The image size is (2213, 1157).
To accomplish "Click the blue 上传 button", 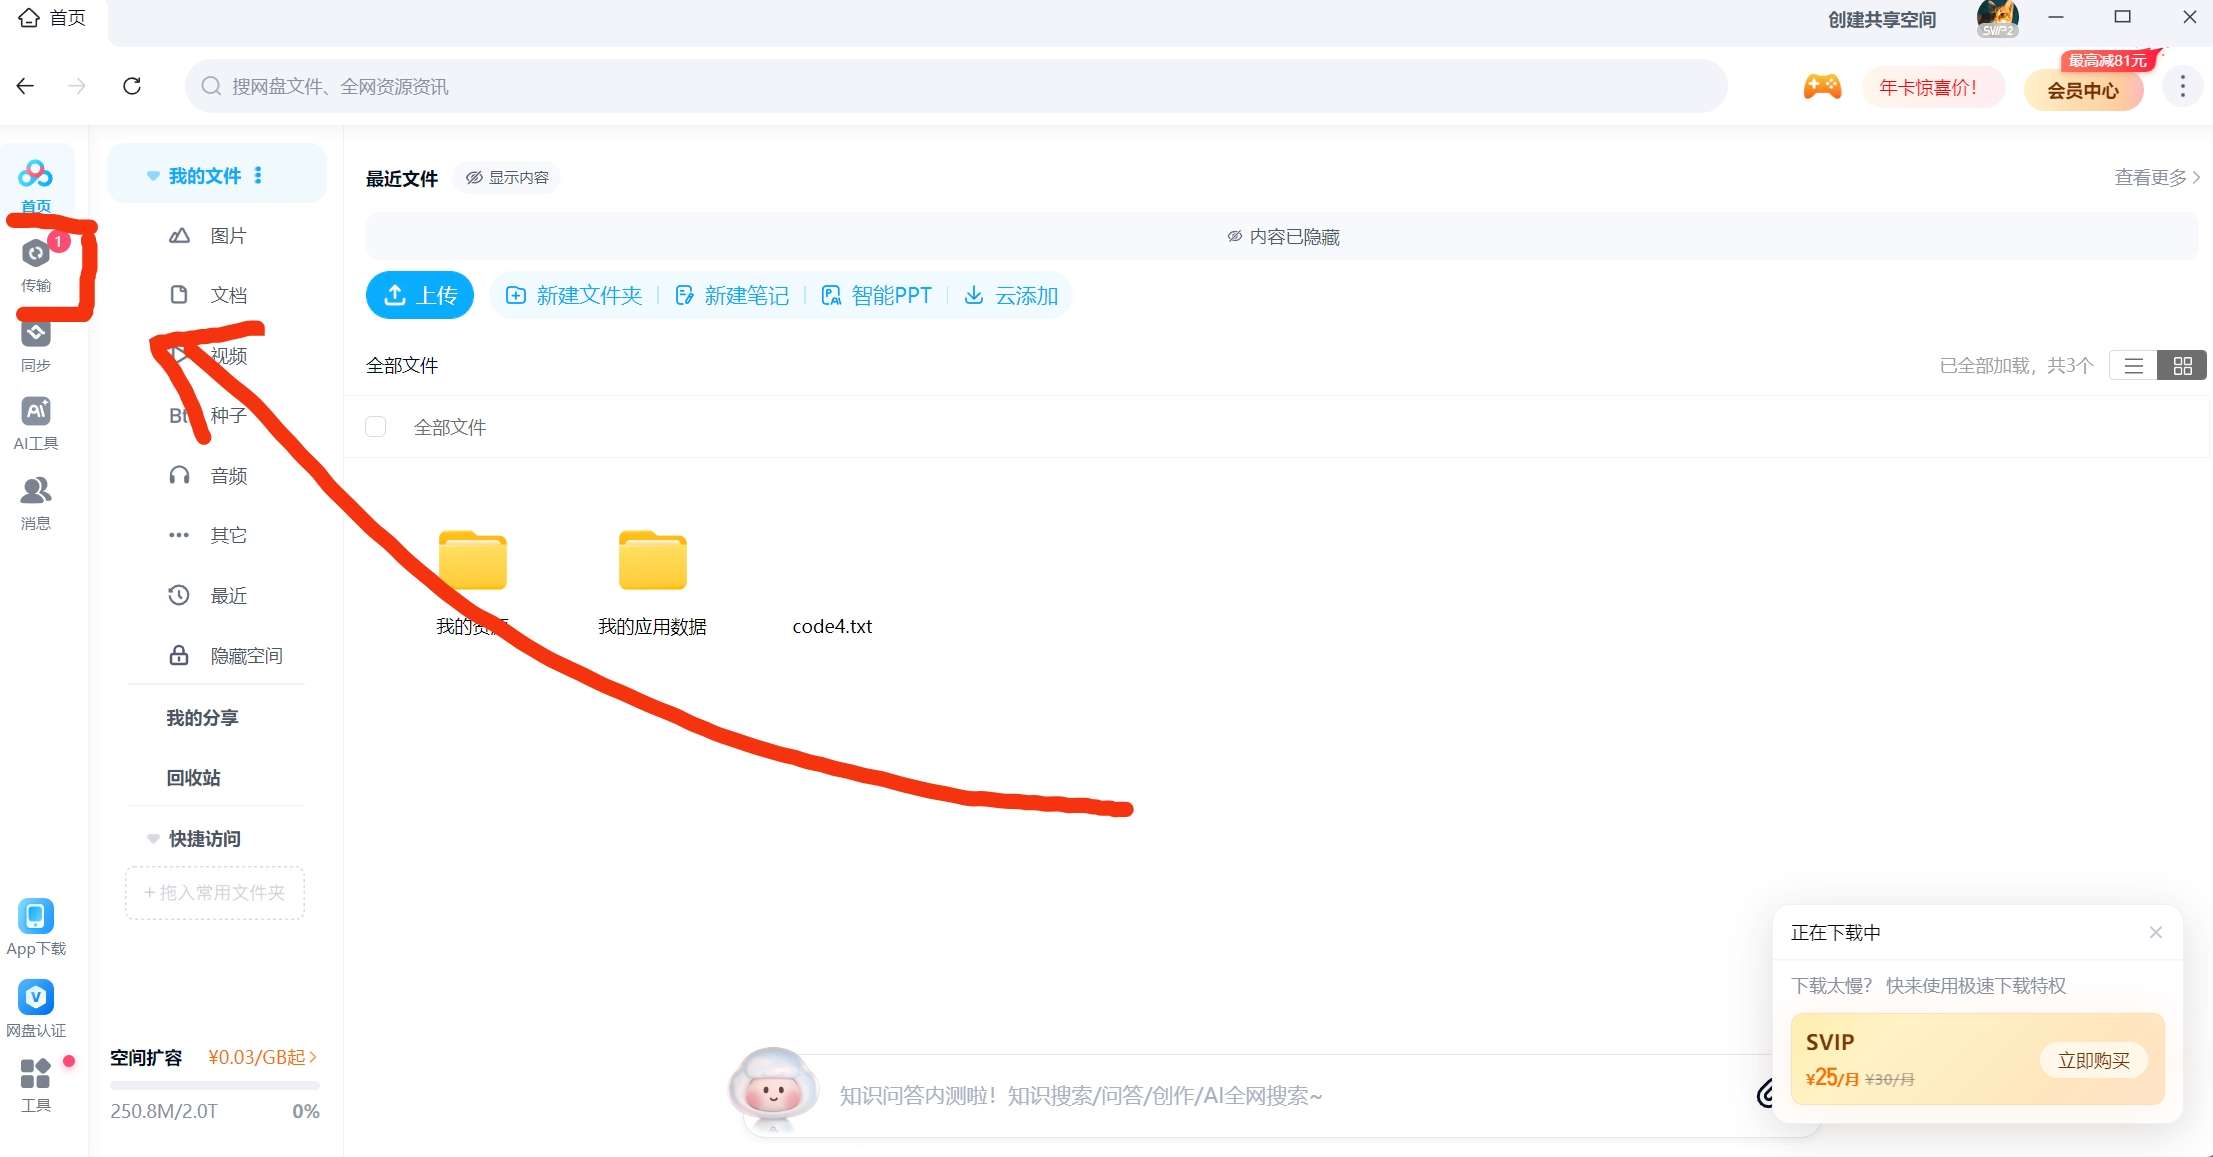I will tap(420, 295).
